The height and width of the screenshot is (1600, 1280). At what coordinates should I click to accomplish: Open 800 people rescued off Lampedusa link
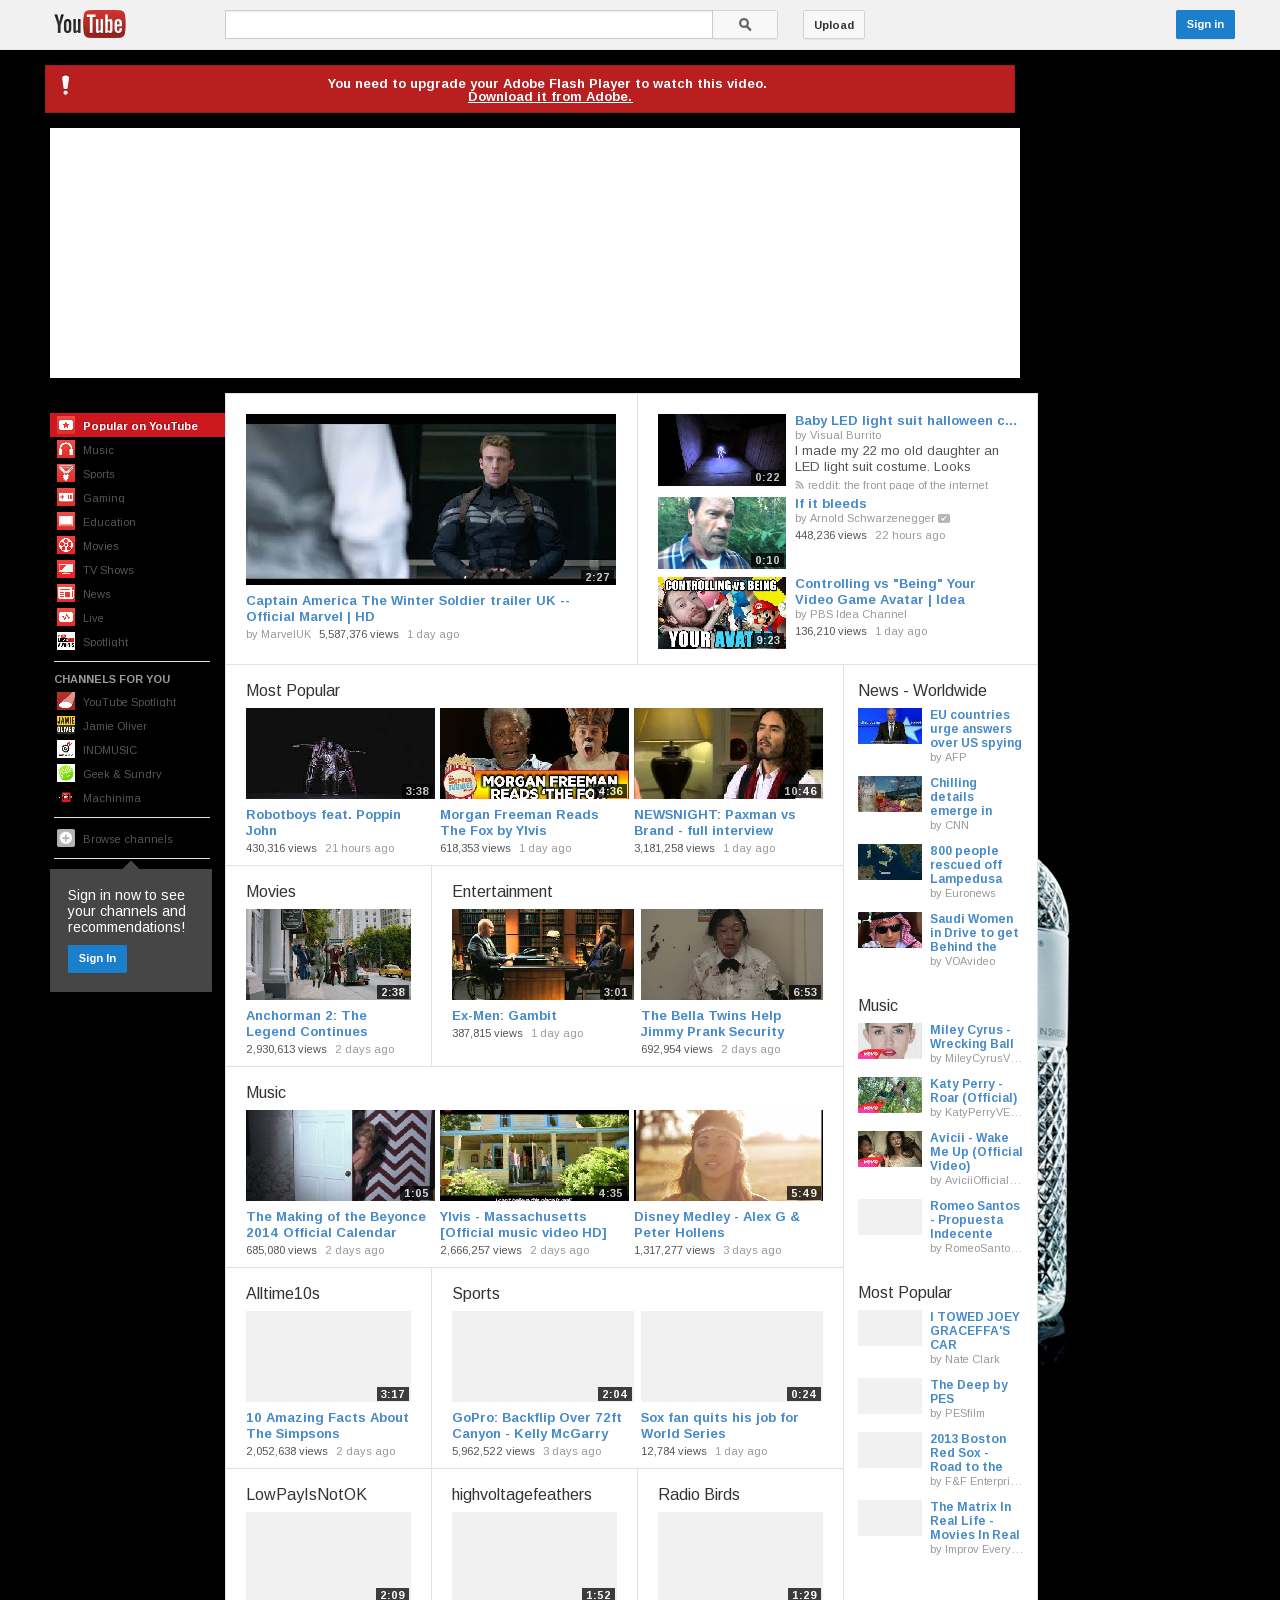tap(966, 865)
